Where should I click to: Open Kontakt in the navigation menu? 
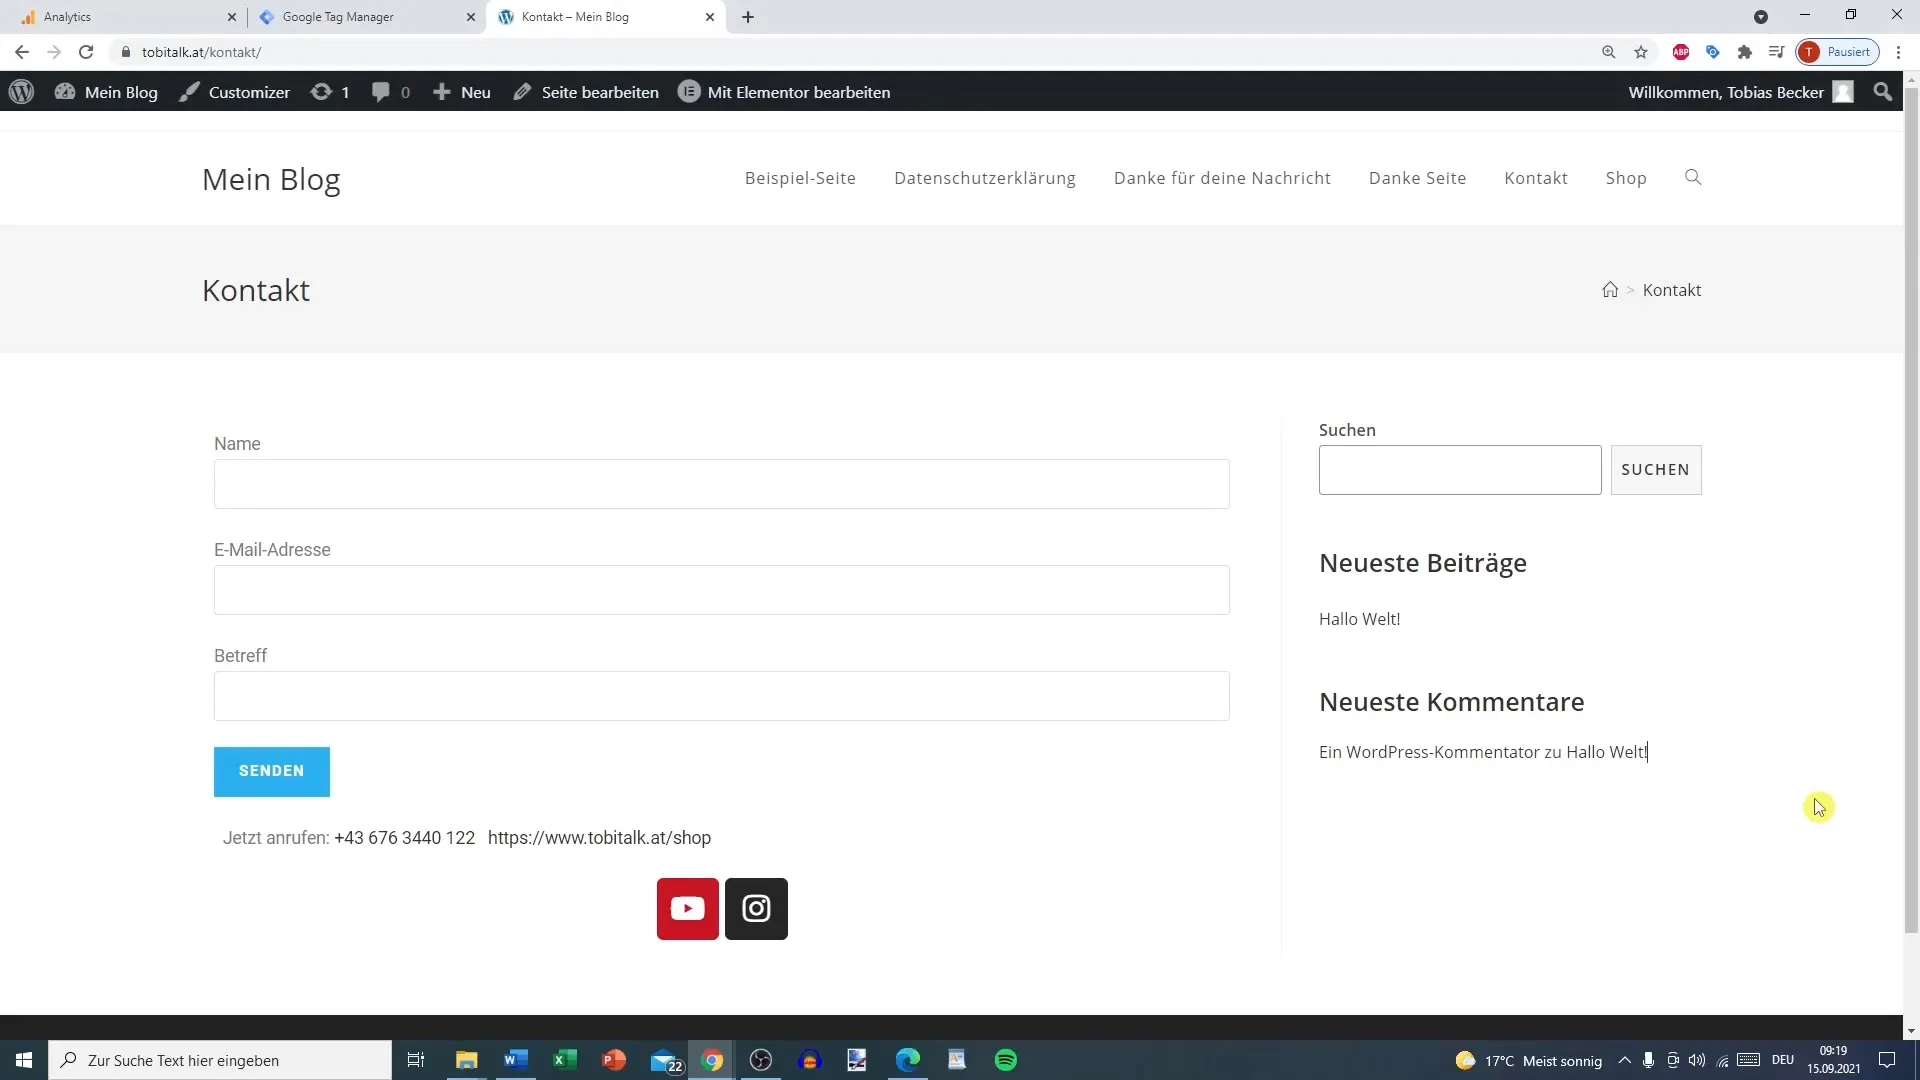click(x=1536, y=178)
